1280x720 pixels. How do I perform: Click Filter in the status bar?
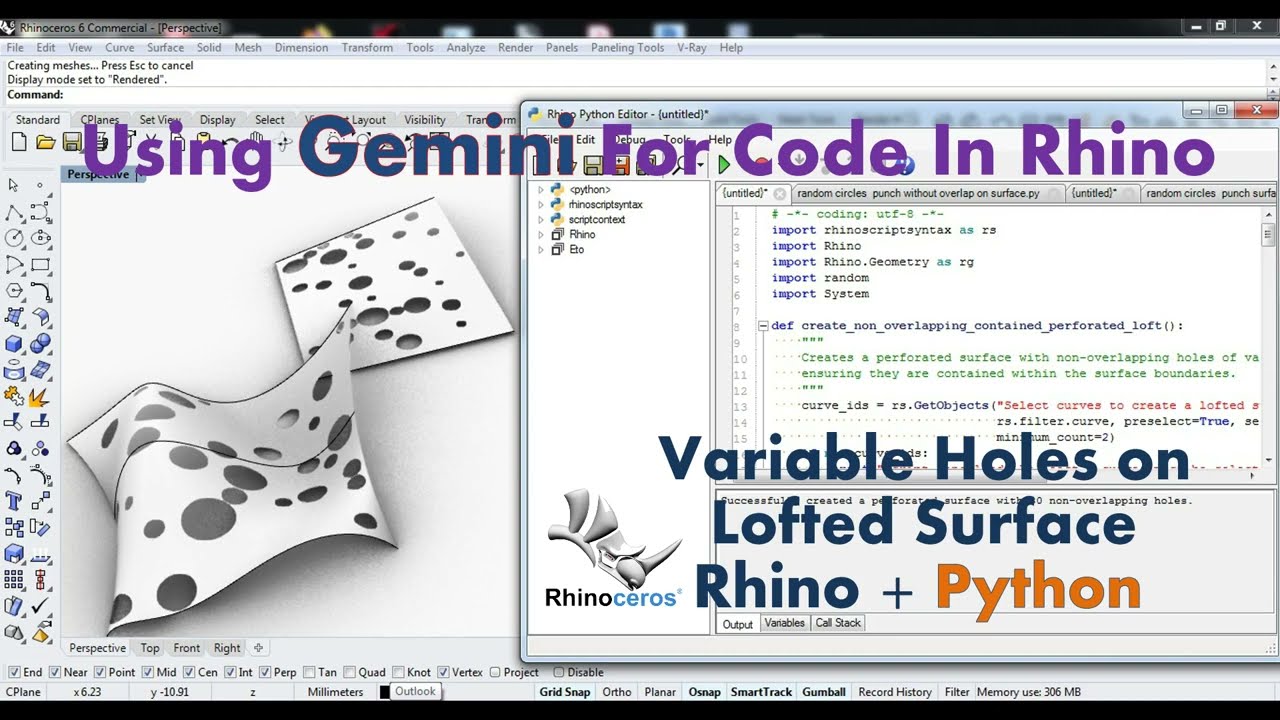(957, 692)
